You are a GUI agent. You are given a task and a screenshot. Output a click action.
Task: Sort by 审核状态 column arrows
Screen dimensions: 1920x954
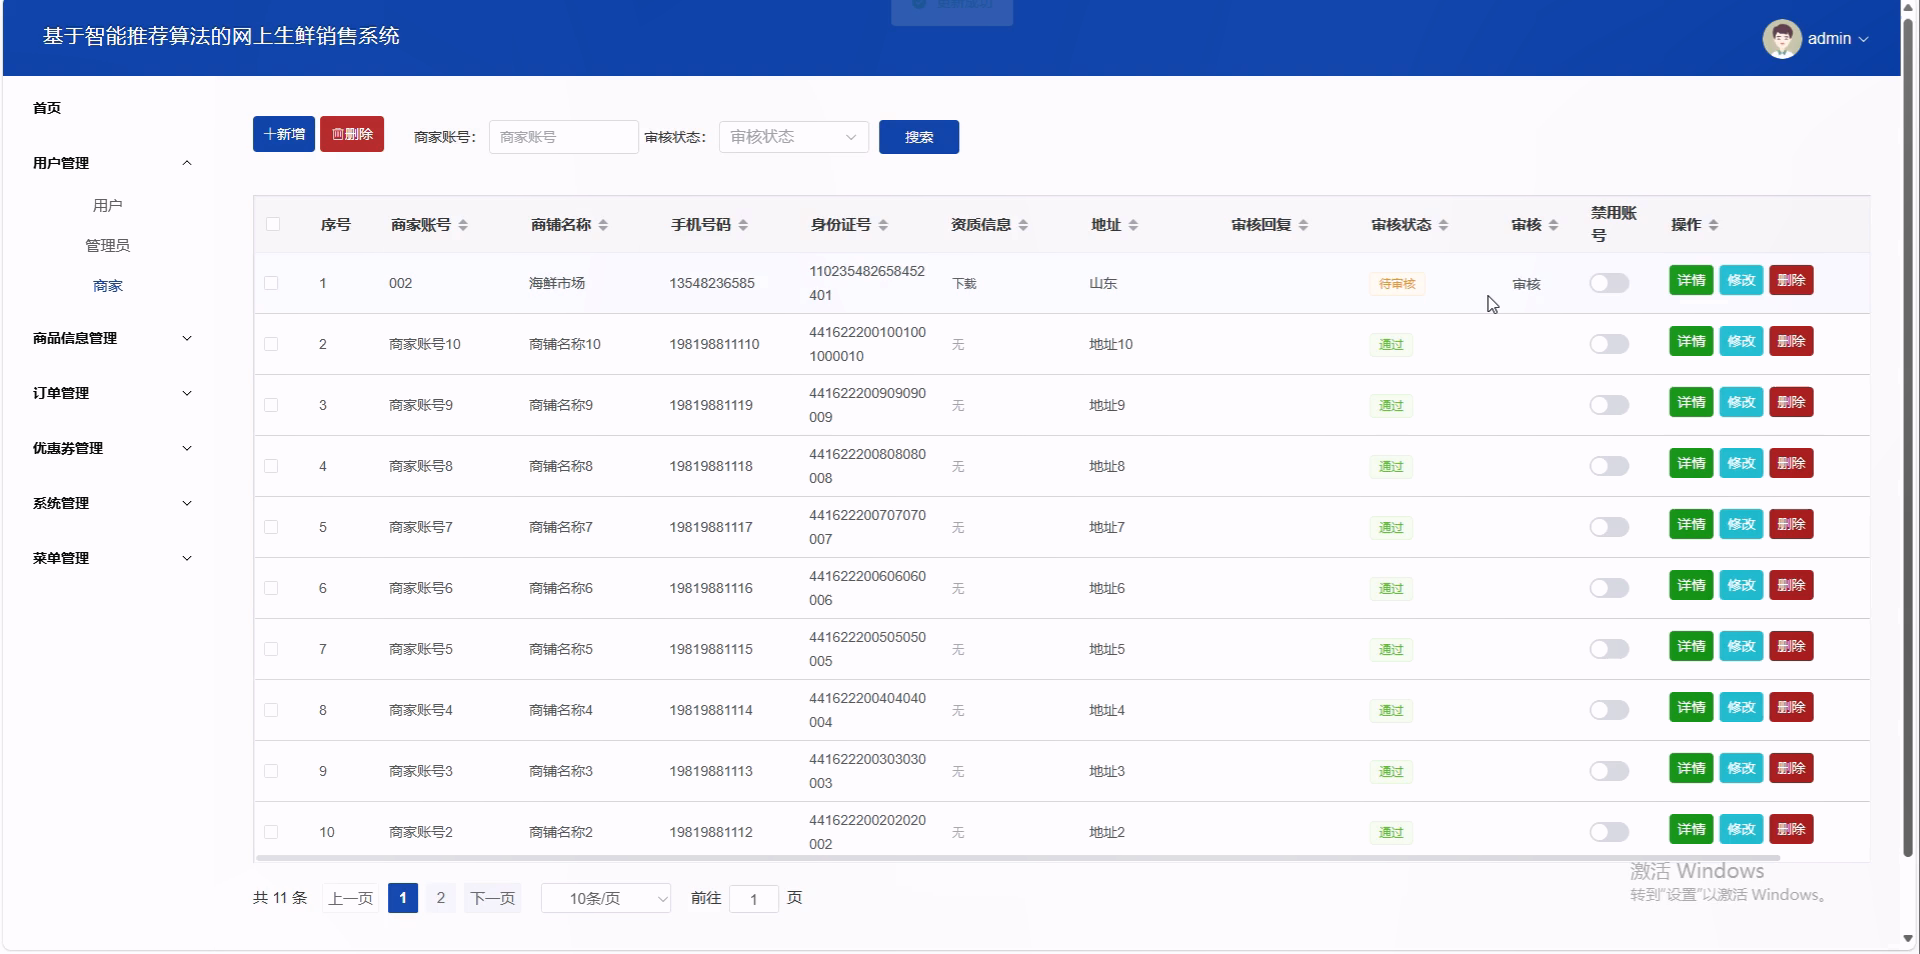[1443, 225]
